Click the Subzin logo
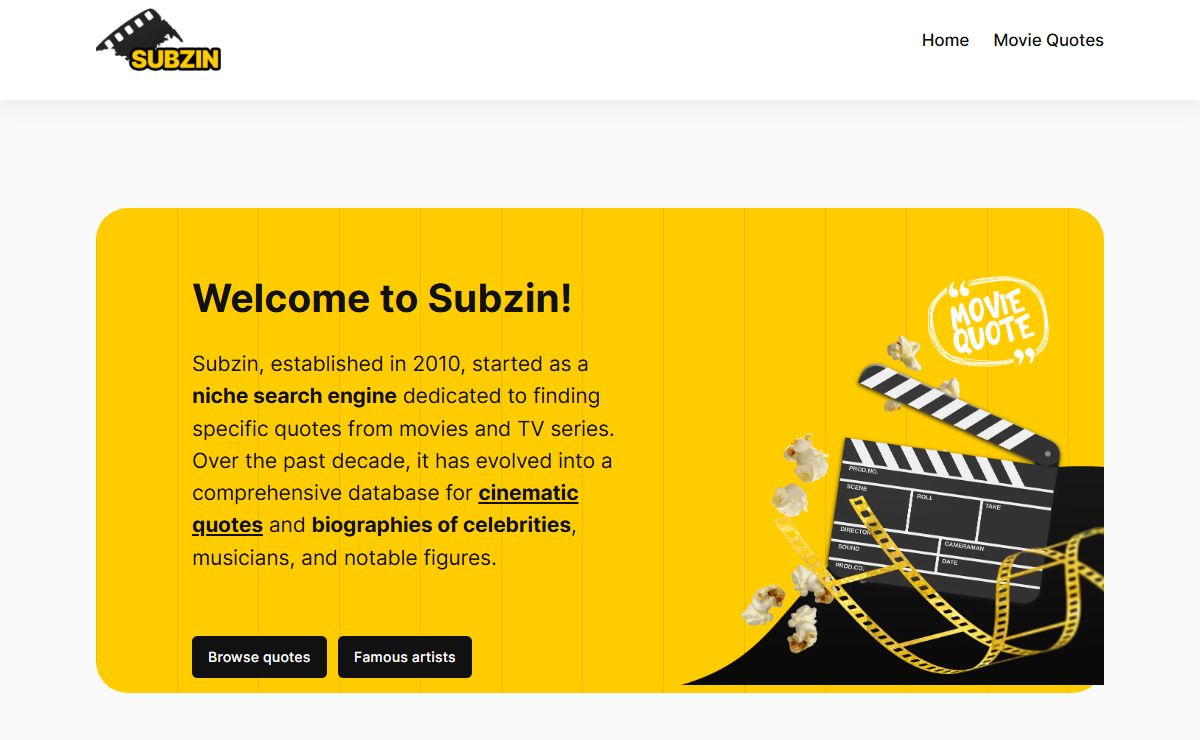The height and width of the screenshot is (740, 1200). point(158,40)
